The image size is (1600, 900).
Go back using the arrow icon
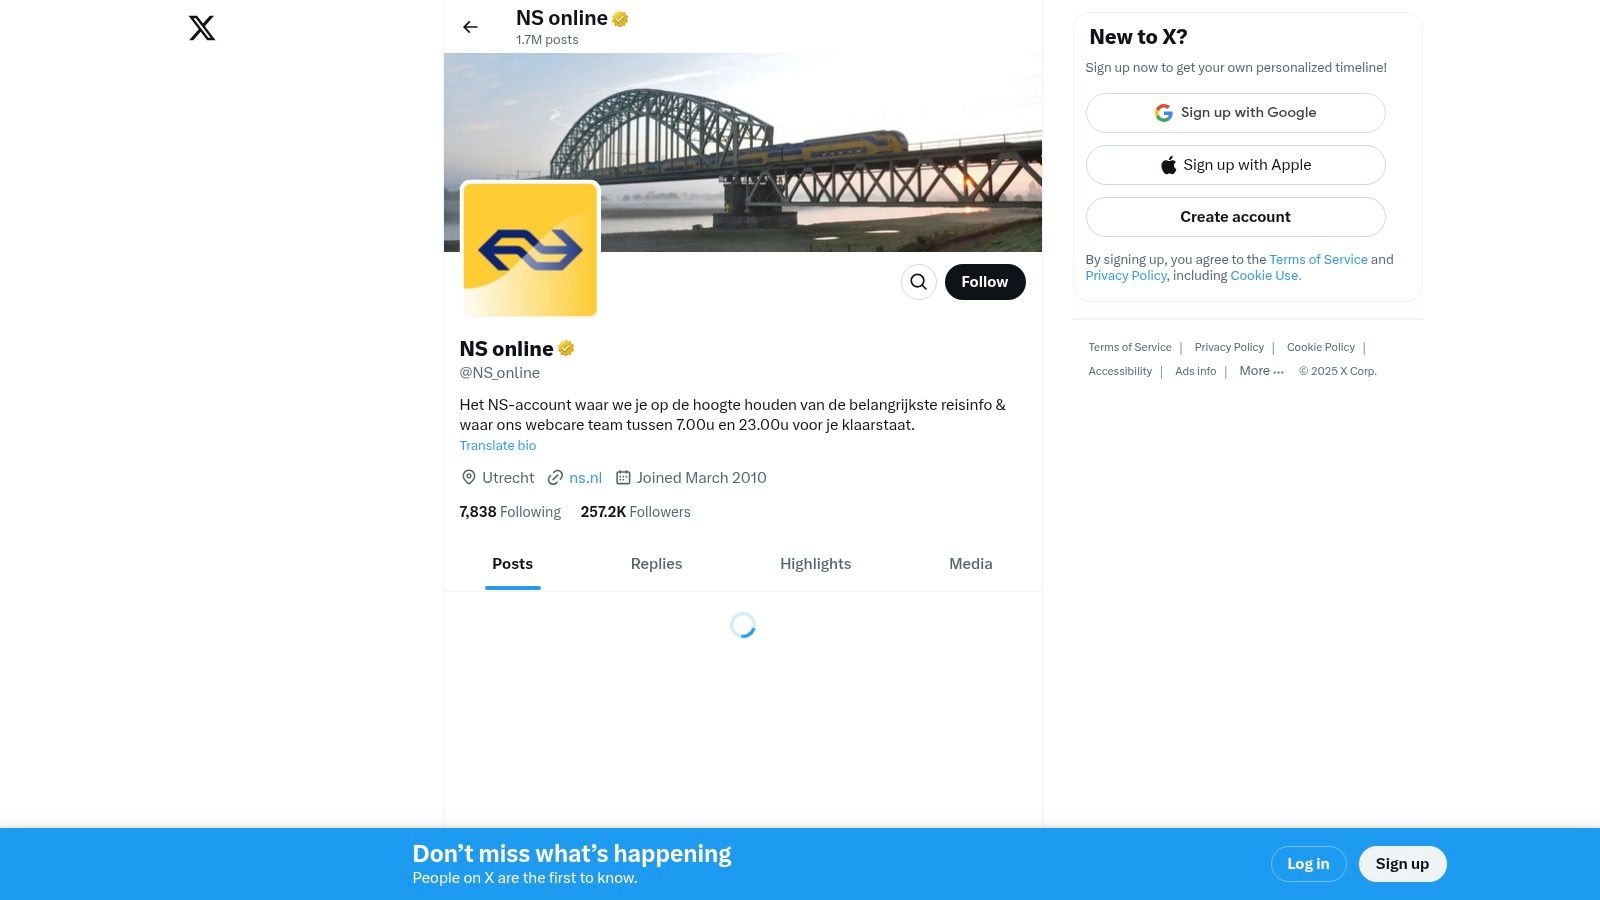[x=470, y=27]
